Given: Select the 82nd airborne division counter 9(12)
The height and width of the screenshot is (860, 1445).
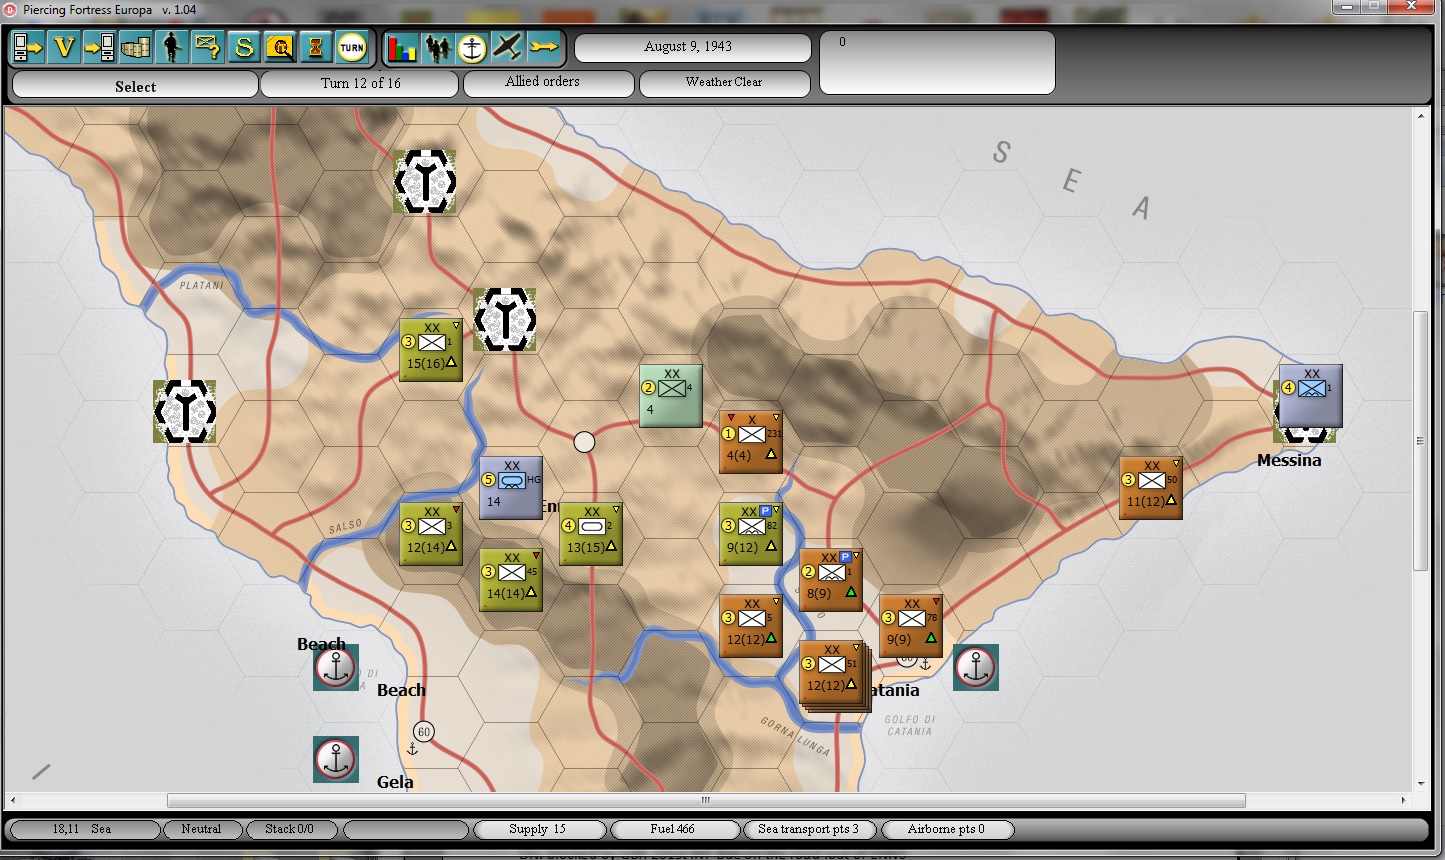Looking at the screenshot, I should tap(751, 534).
